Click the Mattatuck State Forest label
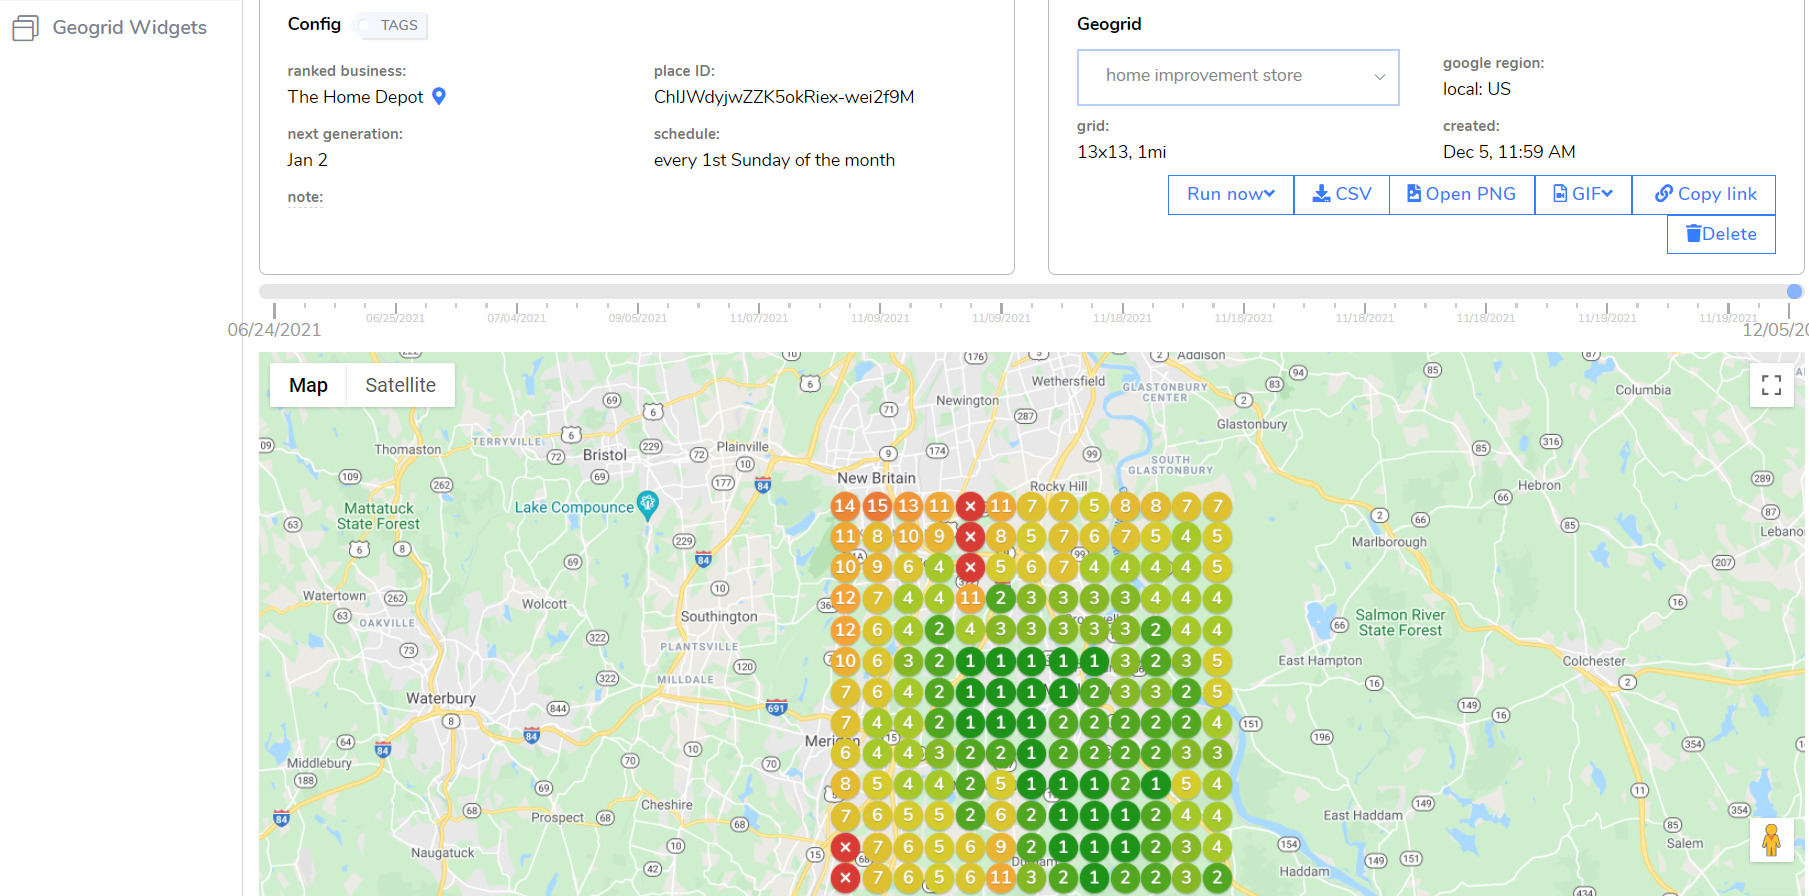This screenshot has height=896, width=1809. coord(378,516)
